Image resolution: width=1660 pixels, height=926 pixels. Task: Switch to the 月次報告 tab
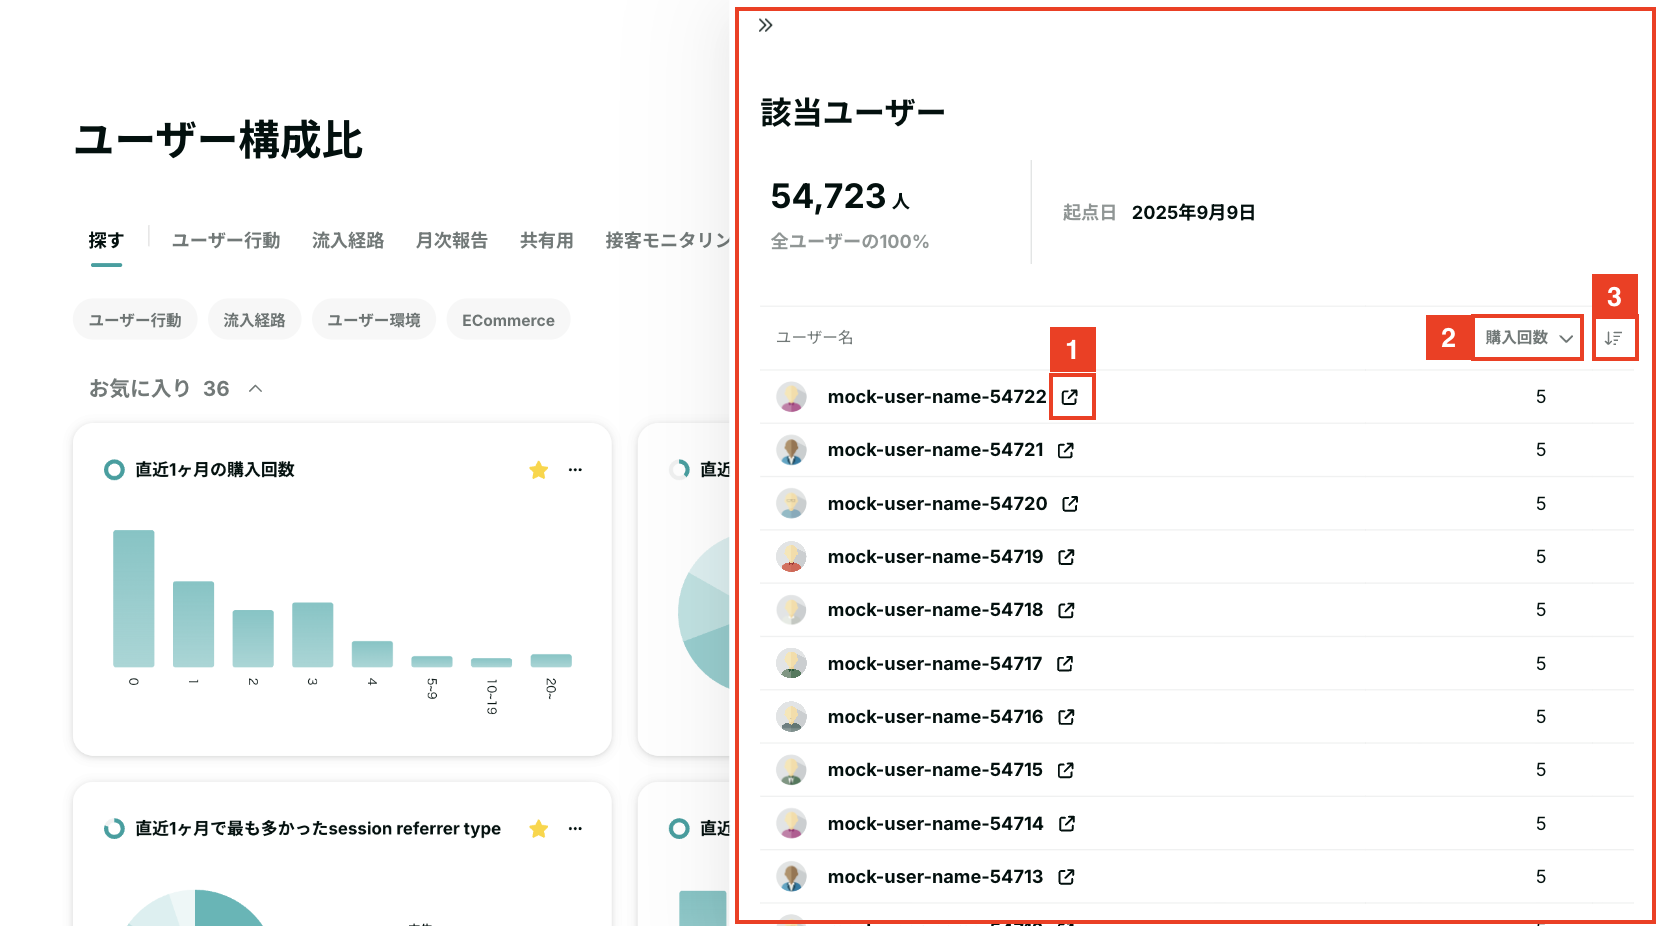pos(452,241)
